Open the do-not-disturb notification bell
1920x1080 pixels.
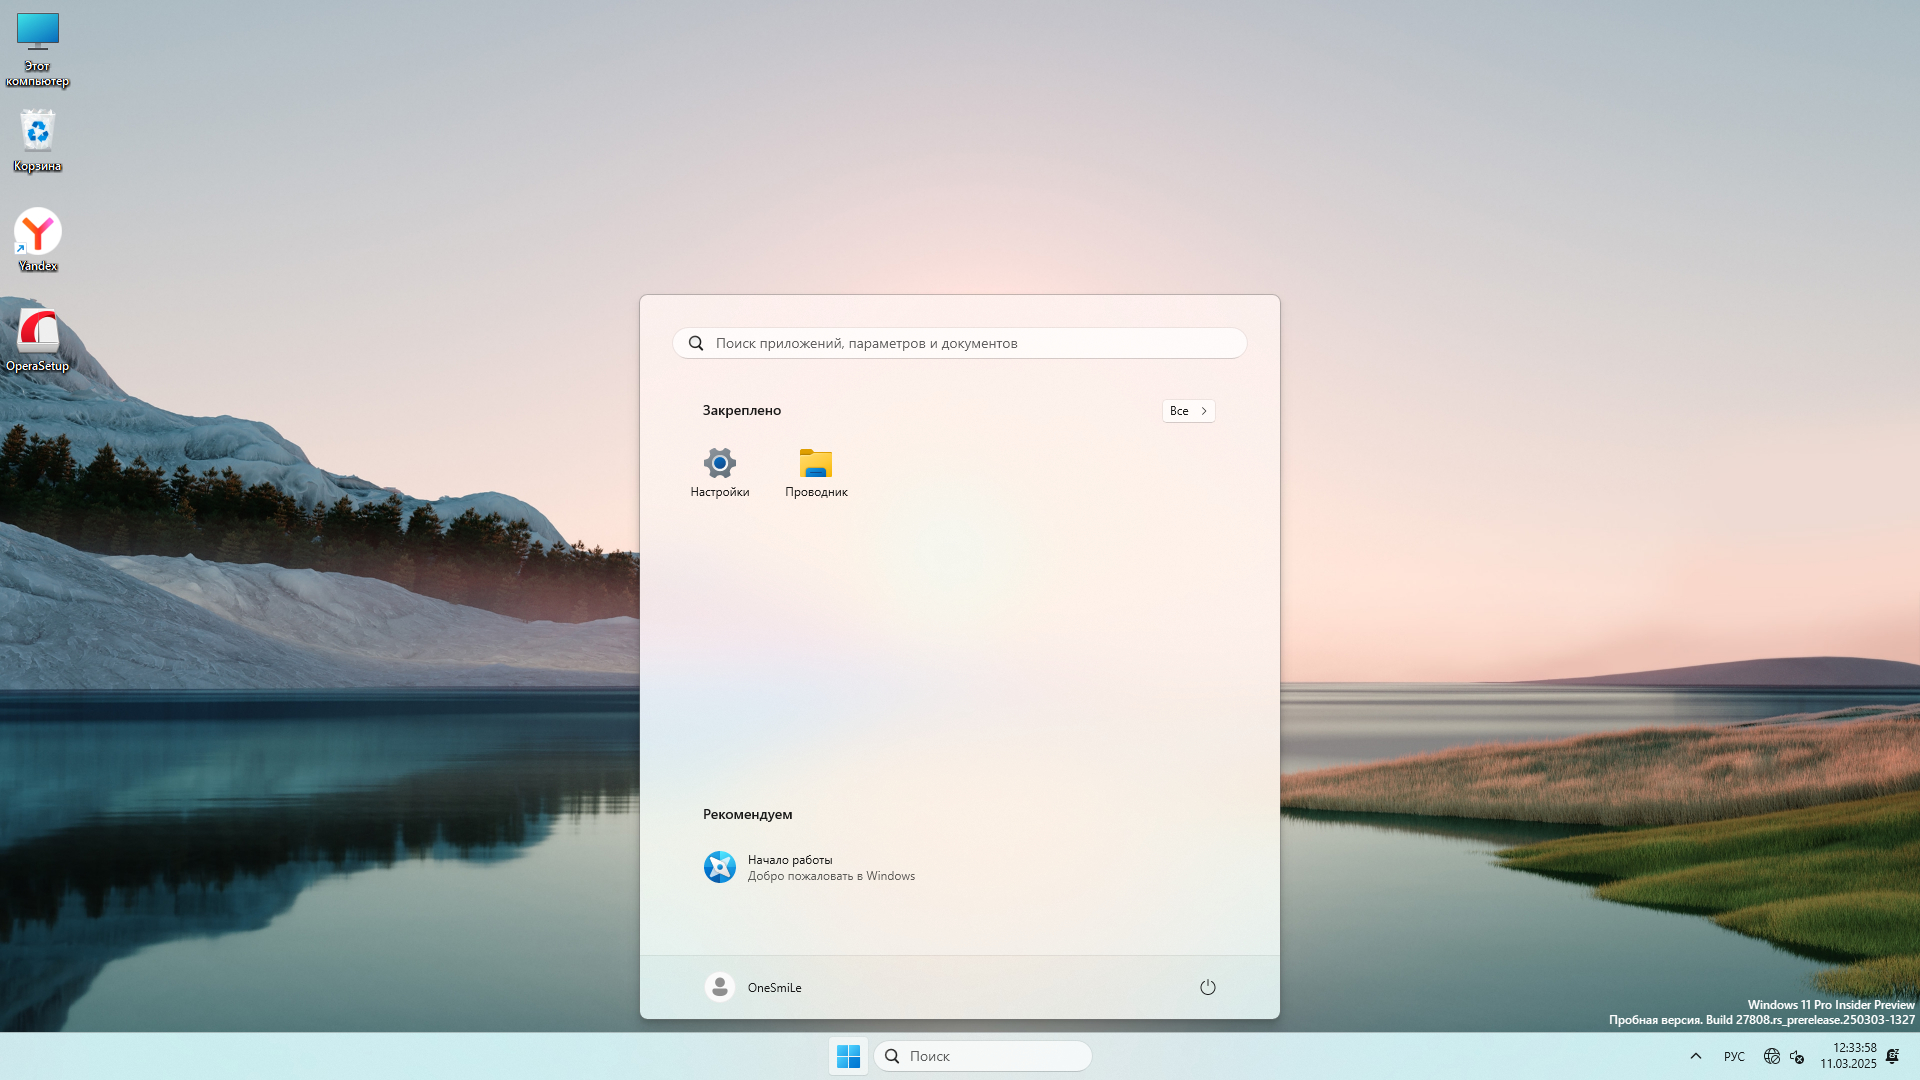(1892, 1056)
